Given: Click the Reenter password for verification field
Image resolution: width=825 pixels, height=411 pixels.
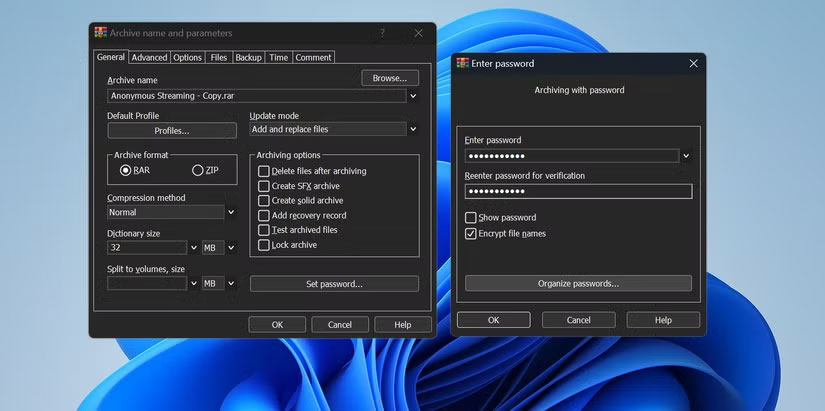Looking at the screenshot, I should click(578, 191).
